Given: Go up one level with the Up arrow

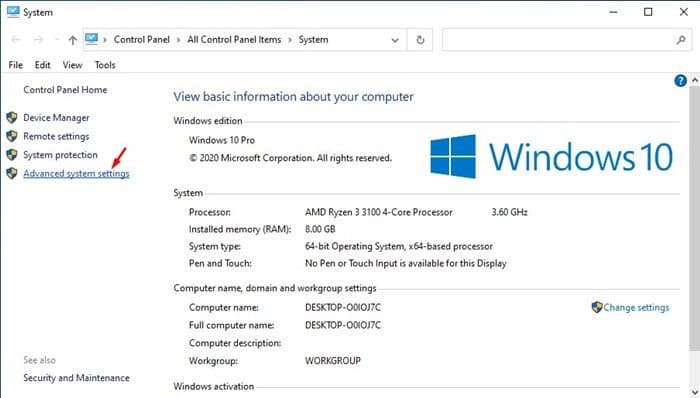Looking at the screenshot, I should (73, 40).
